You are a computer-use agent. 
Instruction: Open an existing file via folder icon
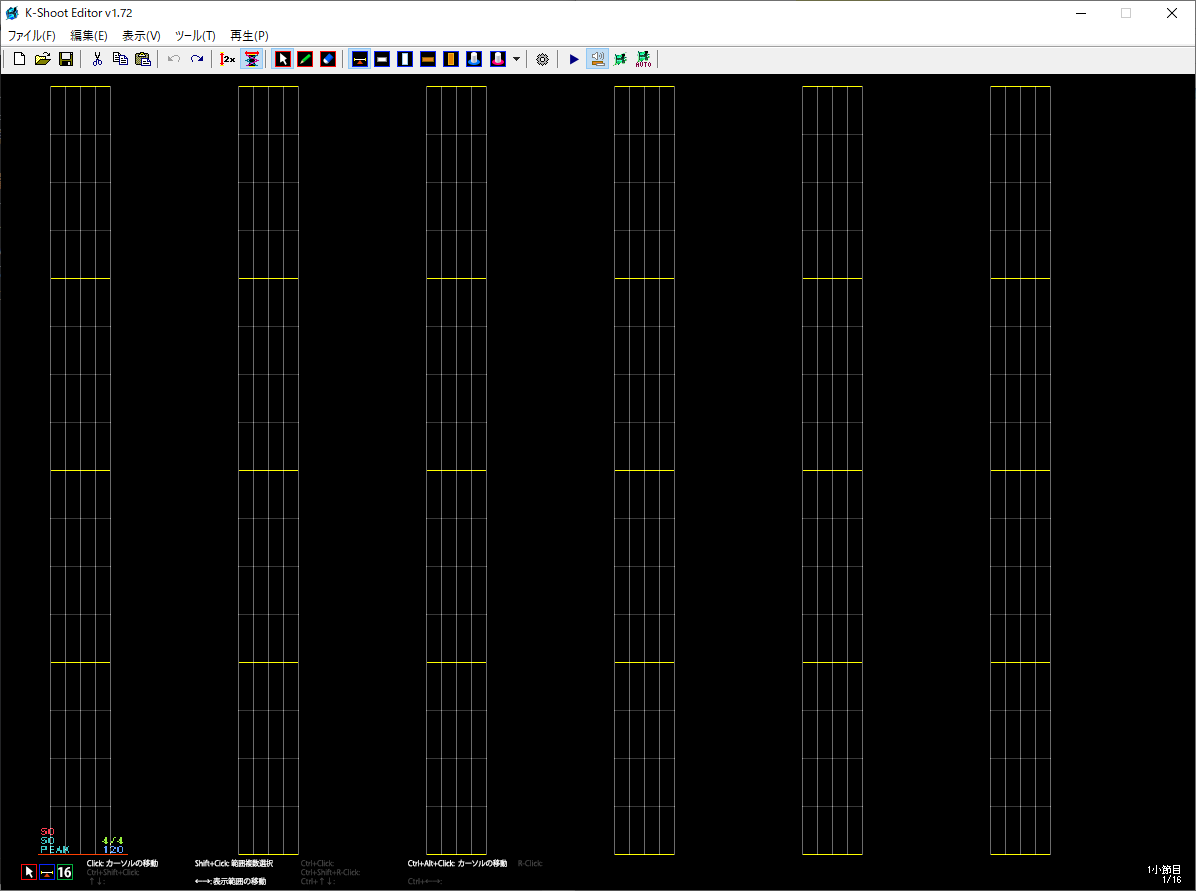(x=43, y=59)
